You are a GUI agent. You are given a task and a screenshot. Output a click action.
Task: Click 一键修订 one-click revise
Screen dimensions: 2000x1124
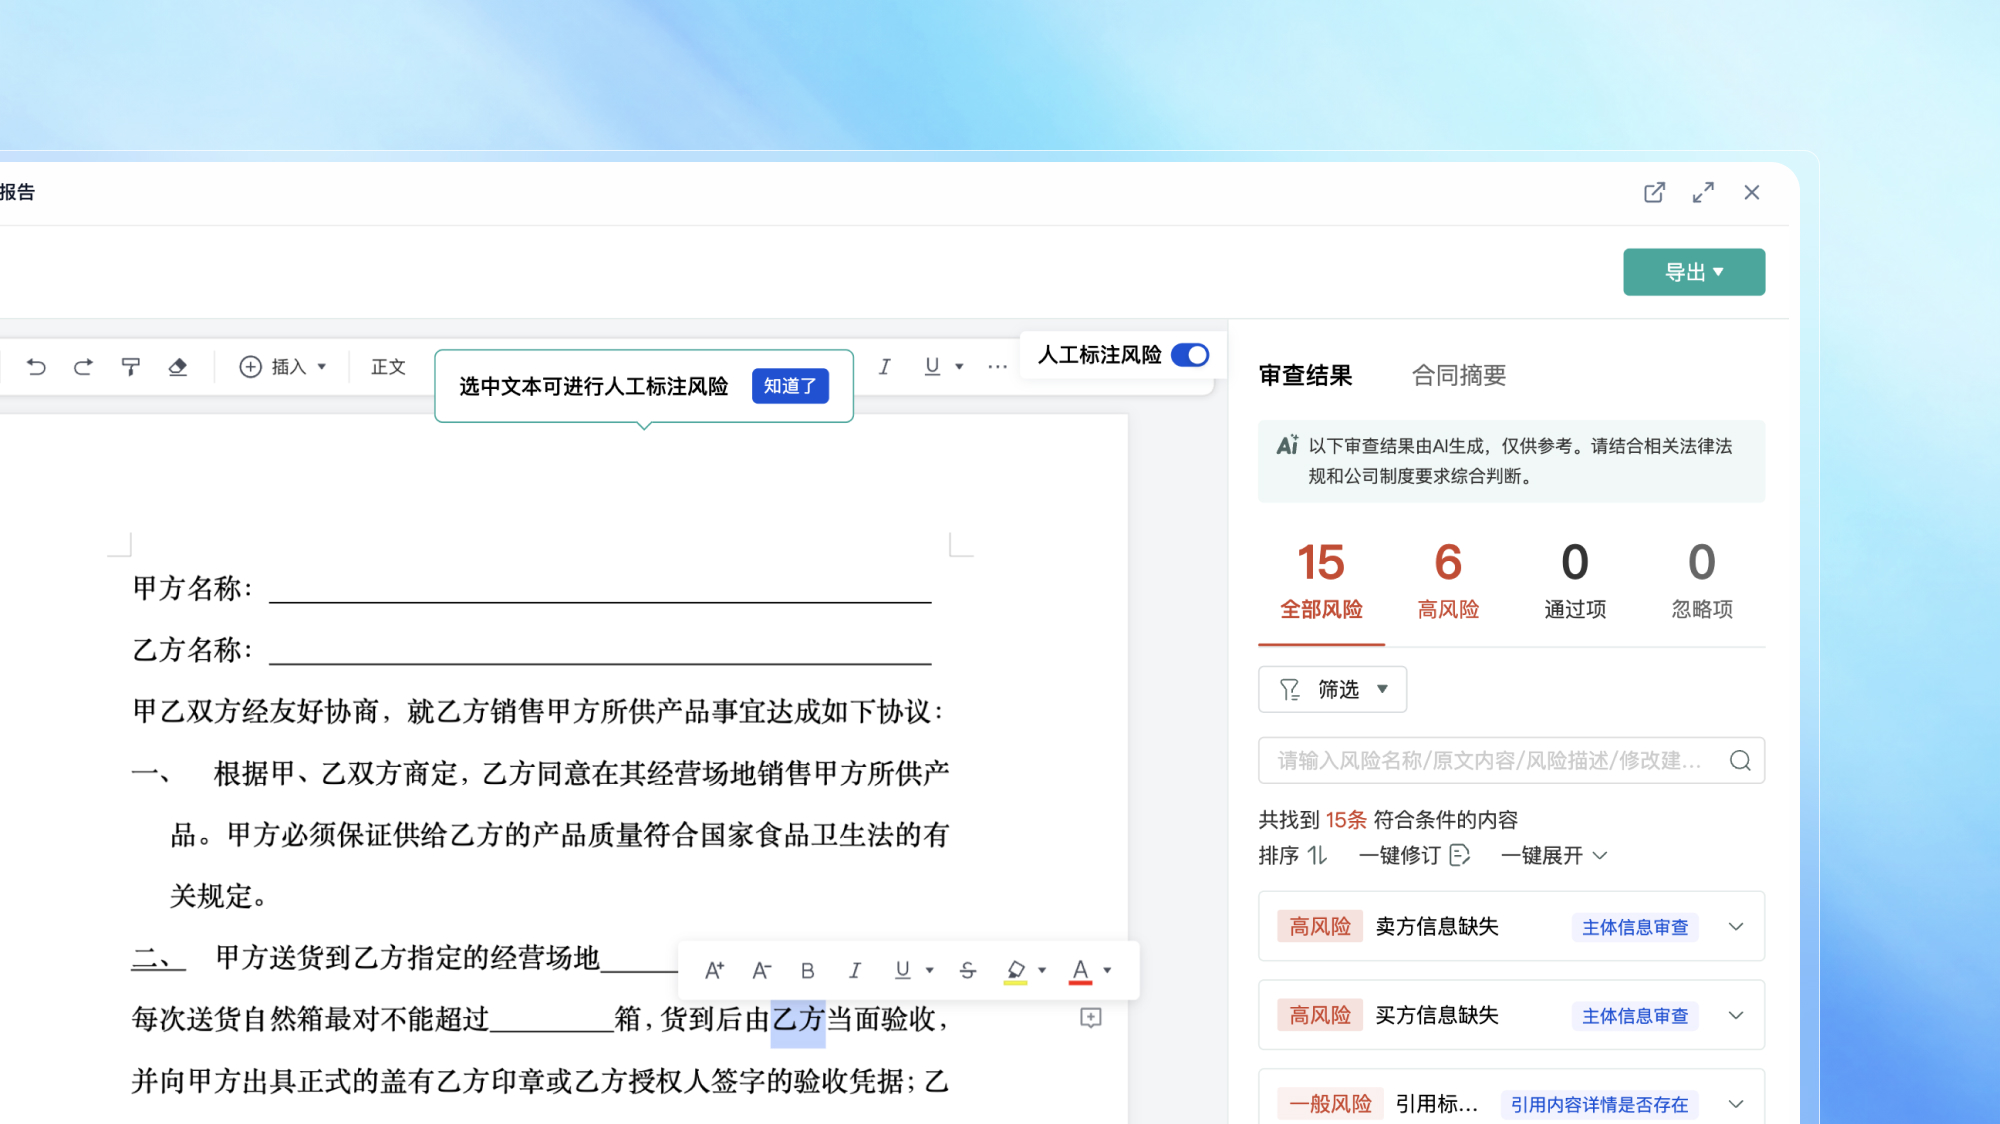tap(1414, 856)
